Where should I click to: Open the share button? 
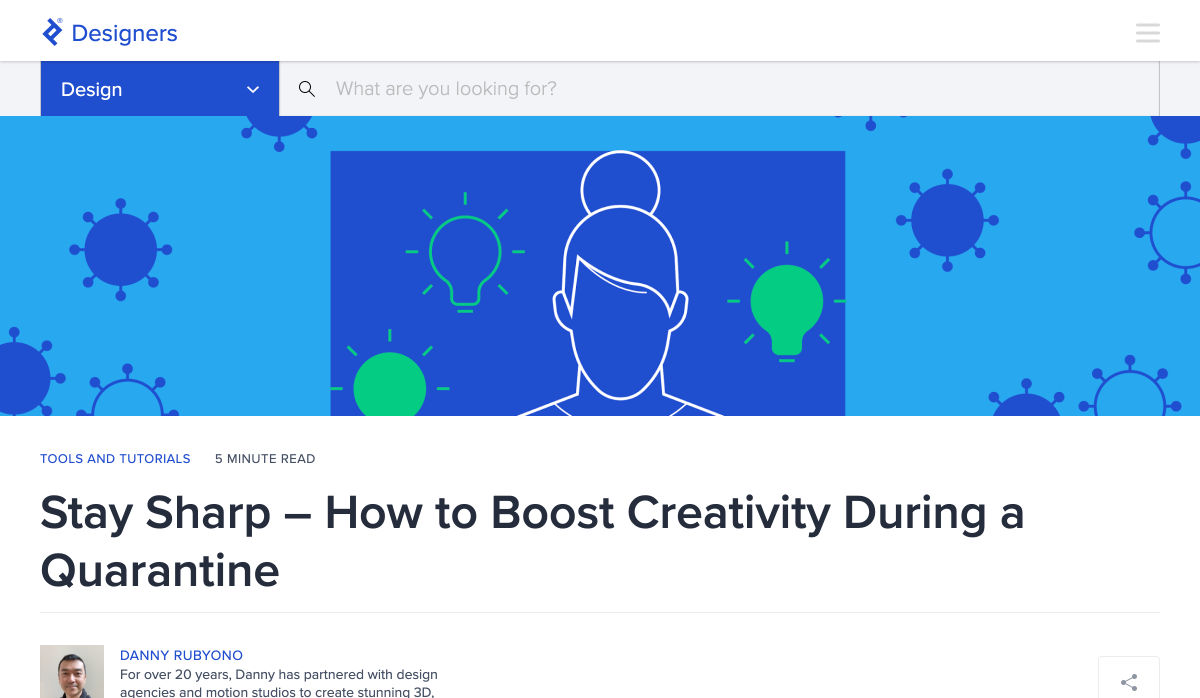(1128, 682)
